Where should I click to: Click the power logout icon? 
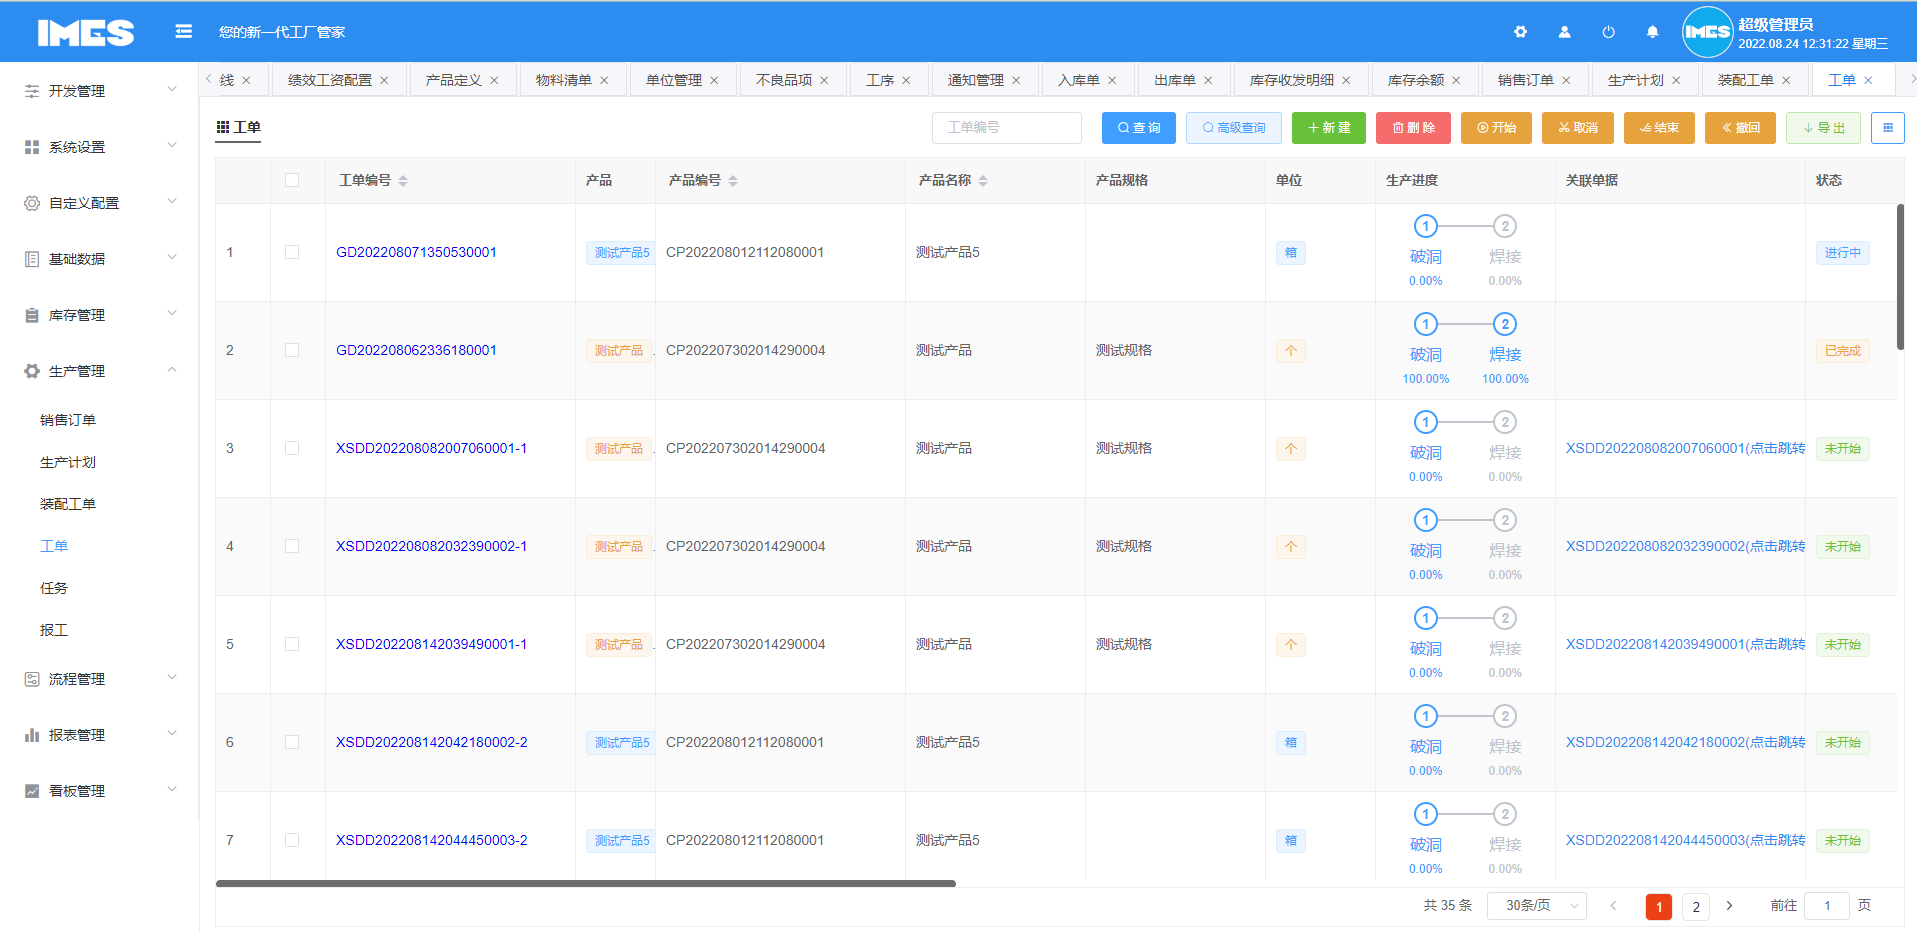(1608, 32)
